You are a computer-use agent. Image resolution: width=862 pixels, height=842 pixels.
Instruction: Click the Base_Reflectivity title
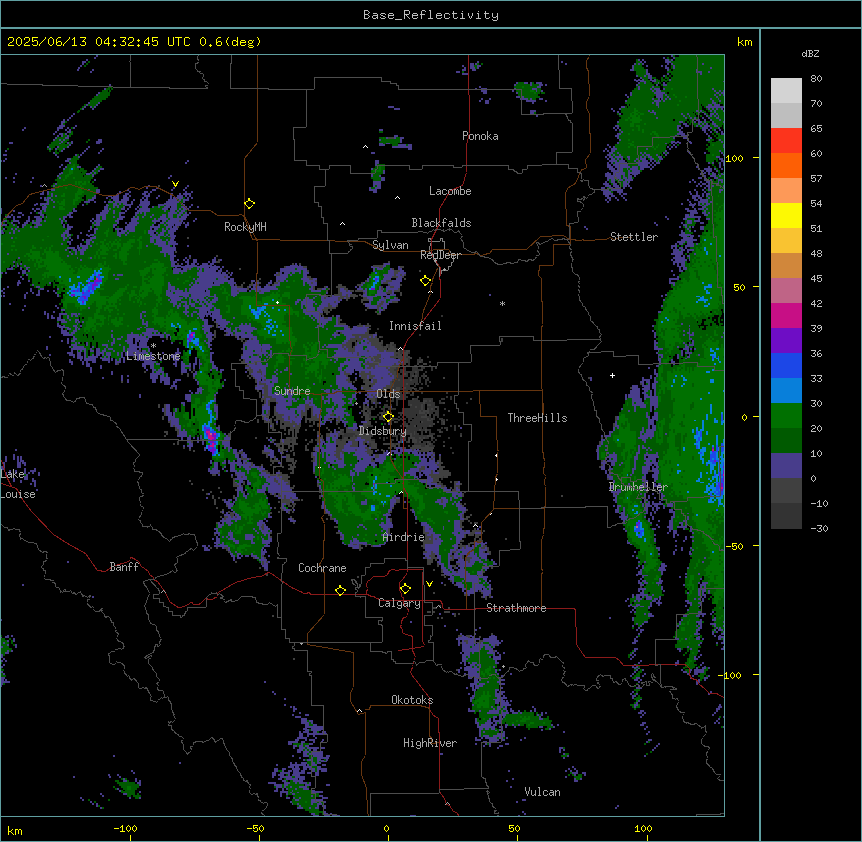click(x=431, y=15)
